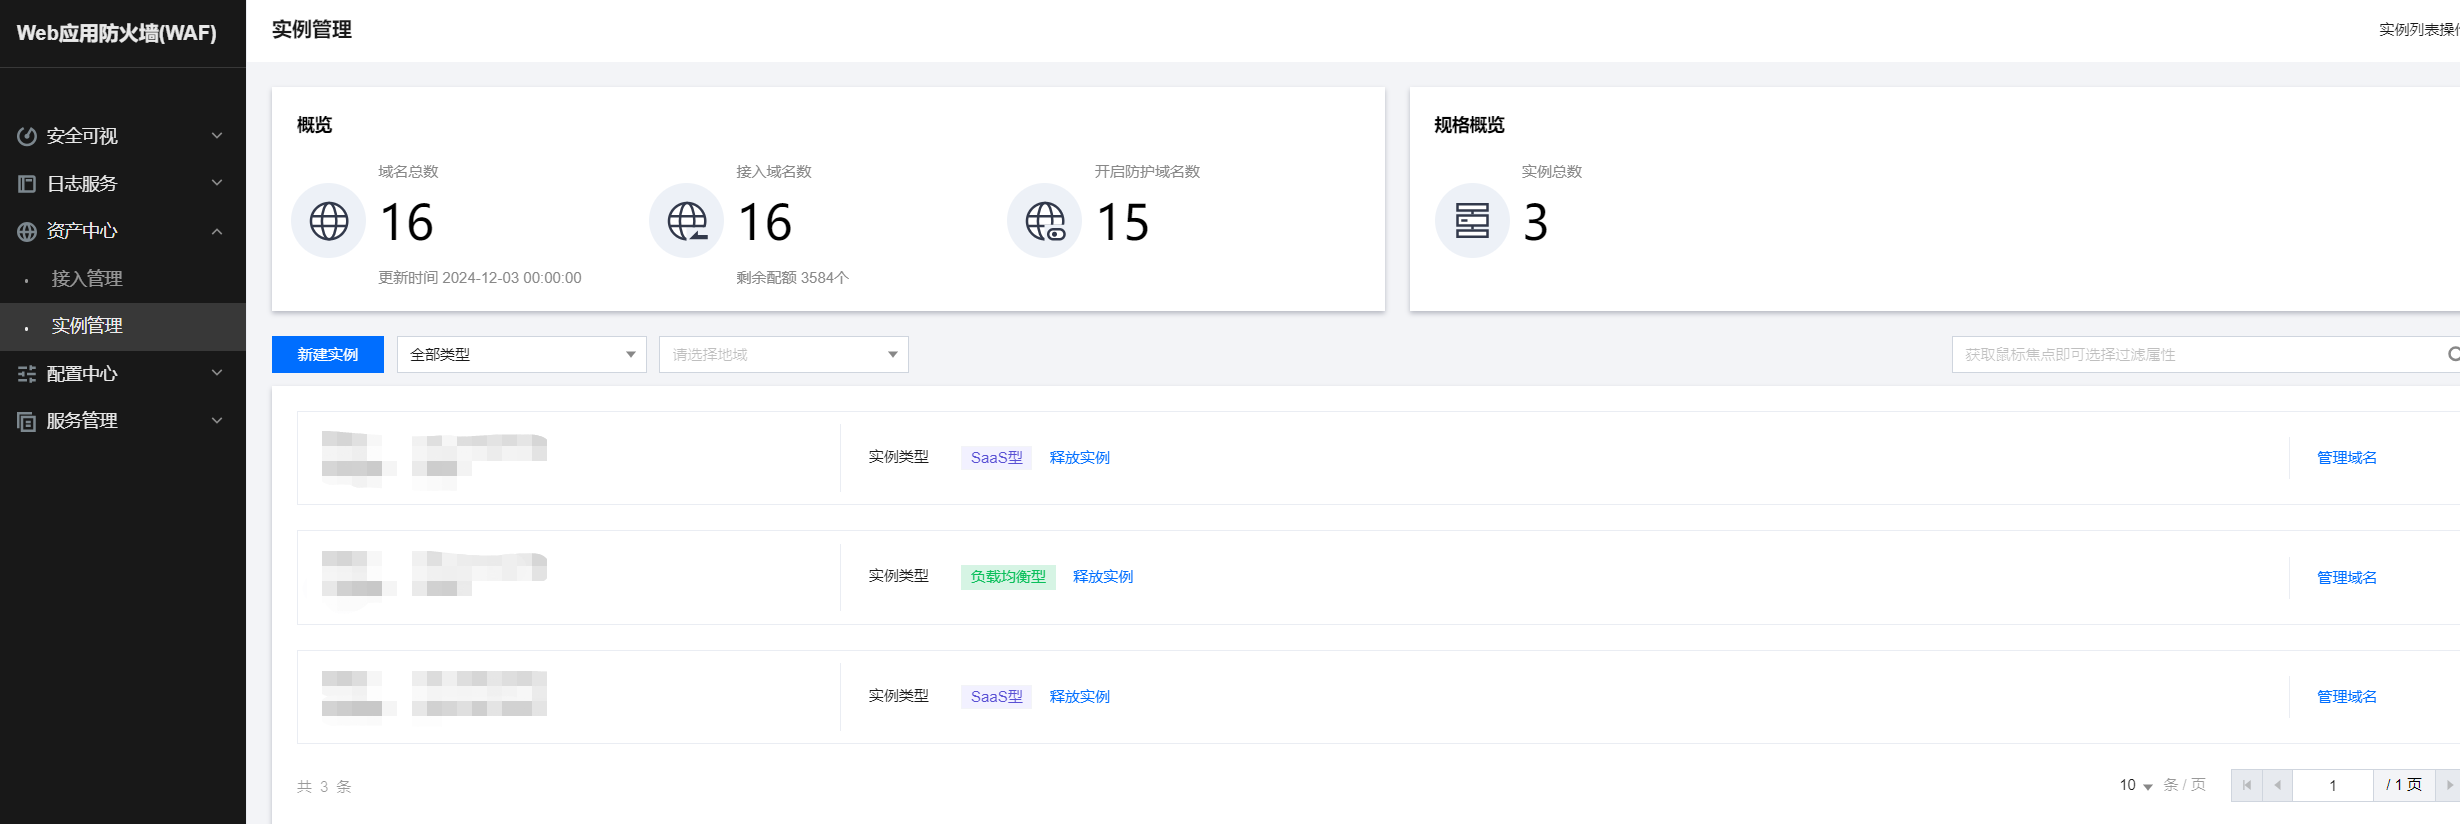The height and width of the screenshot is (824, 2460).
Task: Click 管理域名 for the first SaaS instance
Action: 2346,458
